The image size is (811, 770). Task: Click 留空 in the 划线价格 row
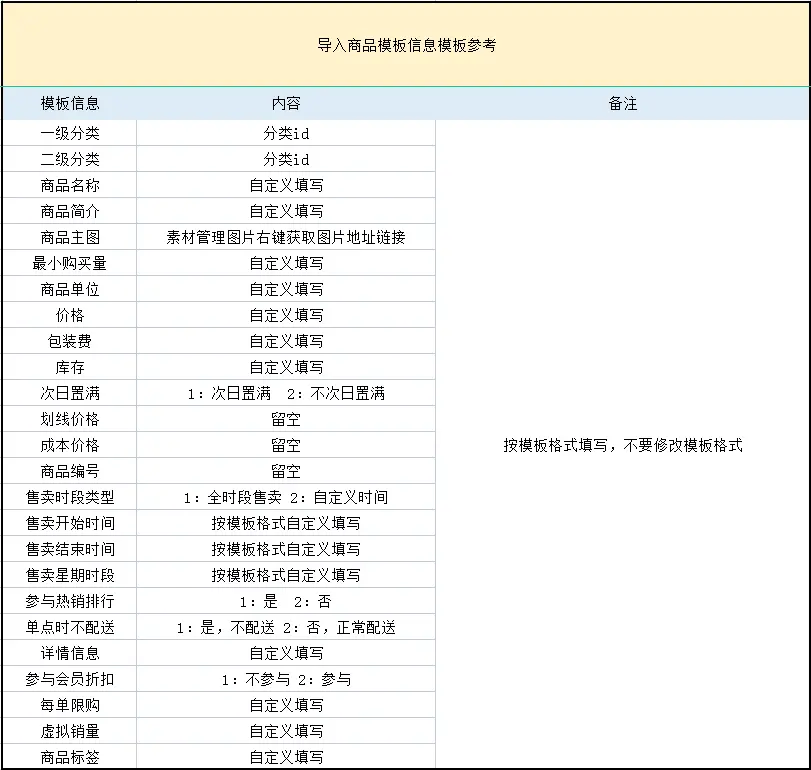[286, 419]
